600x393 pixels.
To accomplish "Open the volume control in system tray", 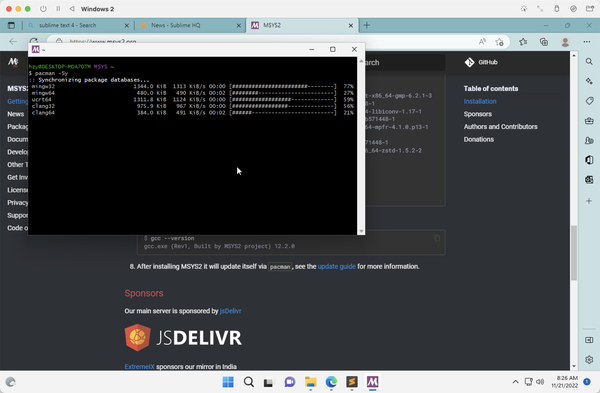I will [540, 382].
